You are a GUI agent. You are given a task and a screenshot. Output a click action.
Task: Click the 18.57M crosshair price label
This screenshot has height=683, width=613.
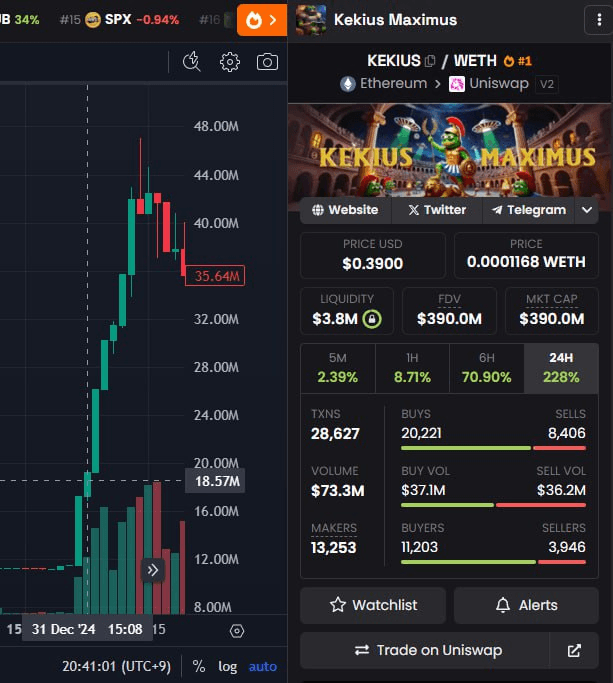(x=215, y=481)
